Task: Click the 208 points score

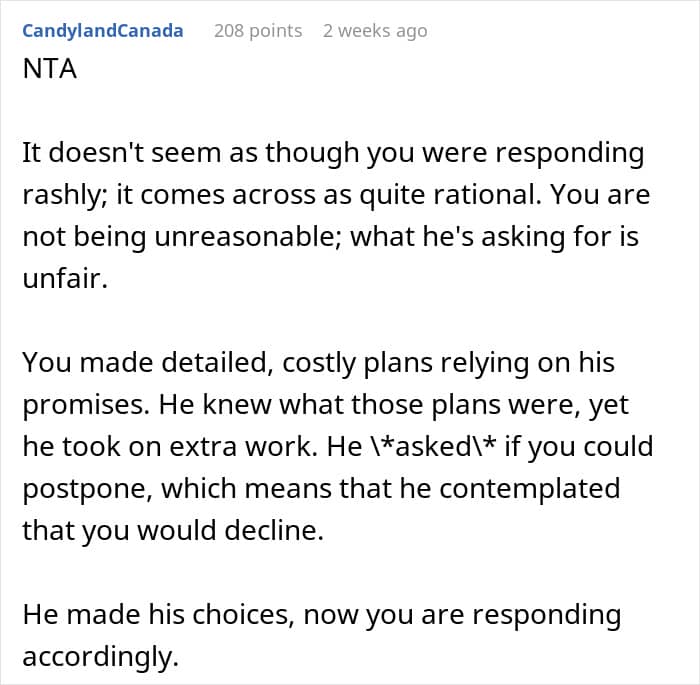Action: click(x=258, y=31)
